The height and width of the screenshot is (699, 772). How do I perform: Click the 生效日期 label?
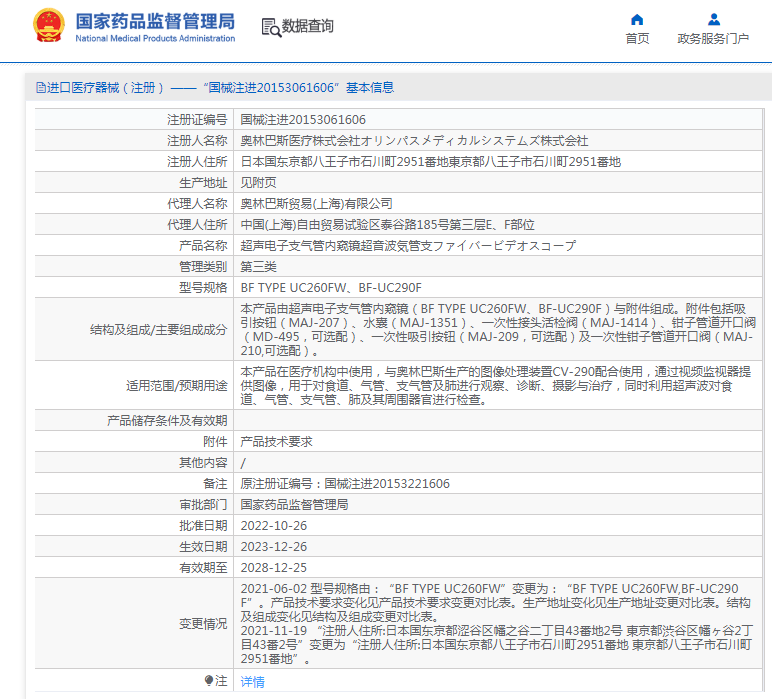click(203, 546)
